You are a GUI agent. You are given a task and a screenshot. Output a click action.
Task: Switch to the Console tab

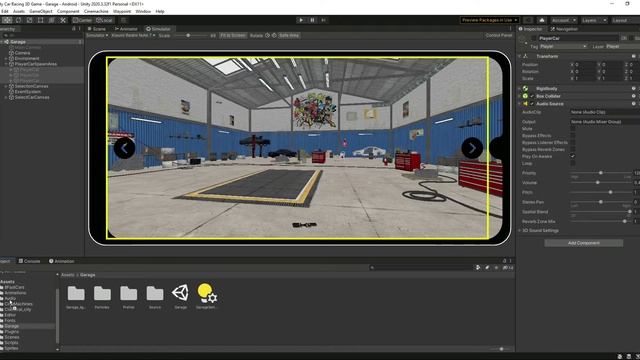tap(29, 261)
